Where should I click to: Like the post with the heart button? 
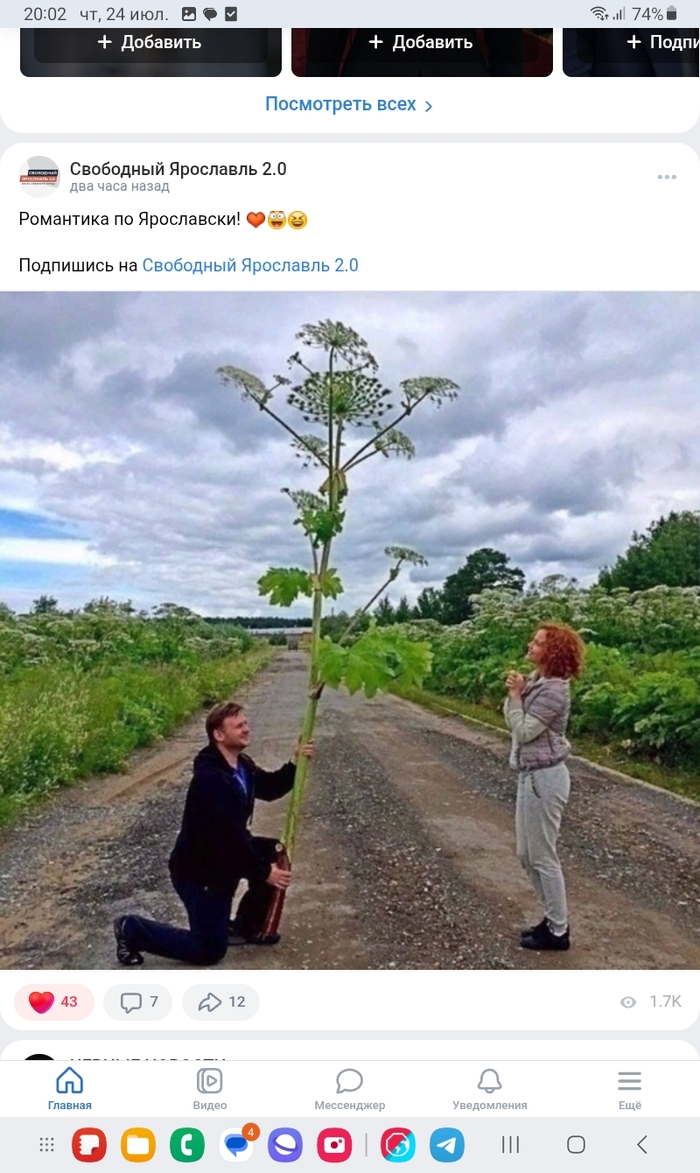pyautogui.click(x=54, y=1002)
